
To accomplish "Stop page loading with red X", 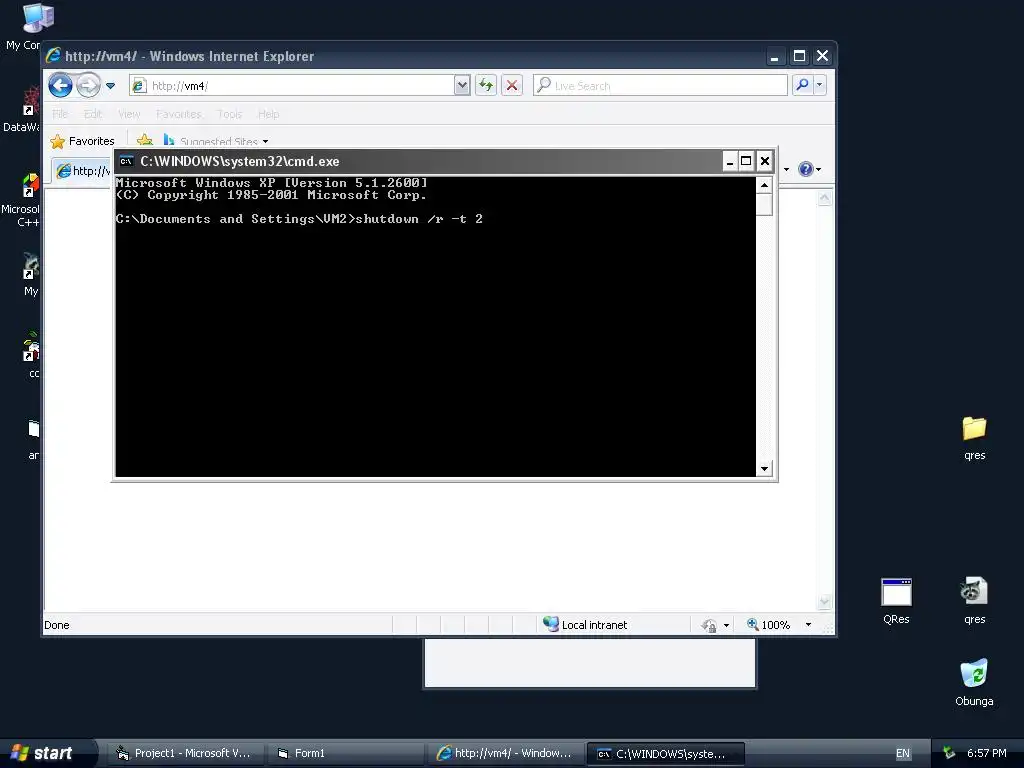I will [512, 86].
